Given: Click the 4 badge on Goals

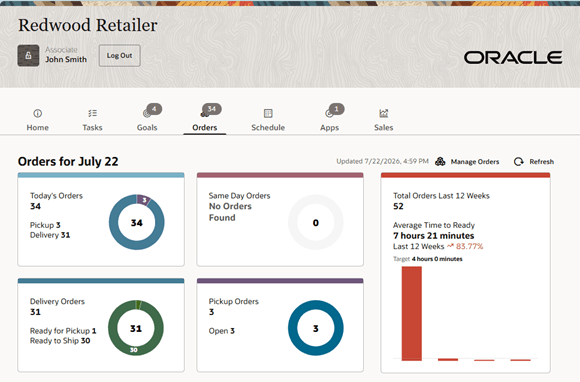Looking at the screenshot, I should (154, 109).
